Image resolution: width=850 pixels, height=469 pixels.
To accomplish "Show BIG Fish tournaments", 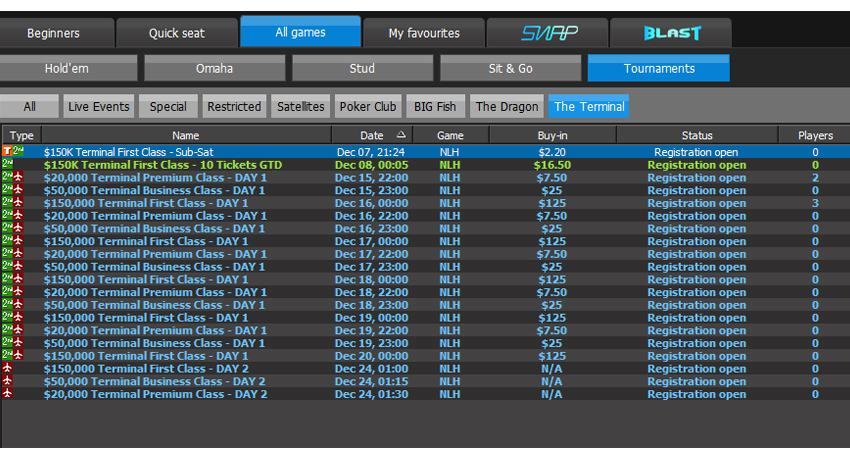I will pyautogui.click(x=436, y=107).
